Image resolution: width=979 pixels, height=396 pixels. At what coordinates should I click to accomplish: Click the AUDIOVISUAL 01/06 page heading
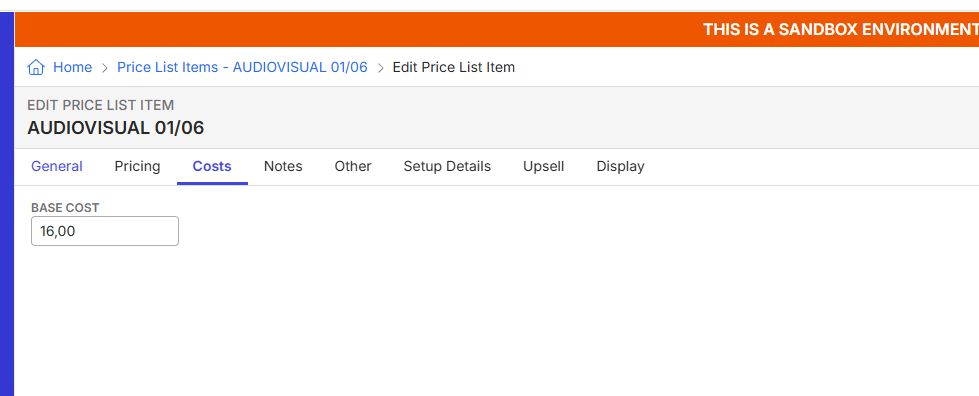point(116,128)
